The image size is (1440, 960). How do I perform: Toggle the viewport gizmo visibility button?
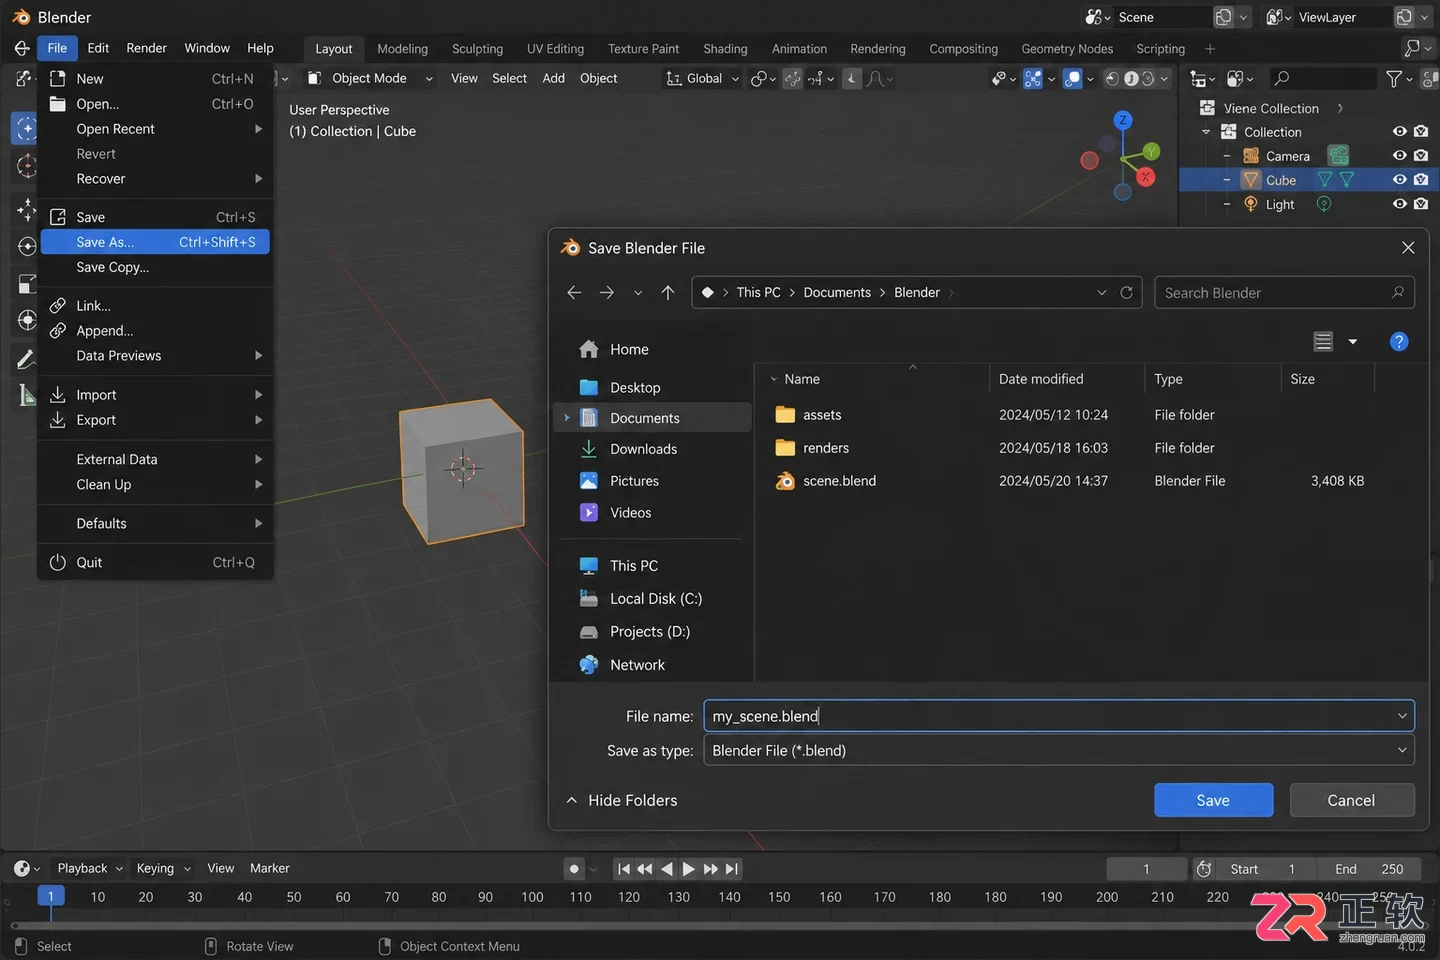1033,78
